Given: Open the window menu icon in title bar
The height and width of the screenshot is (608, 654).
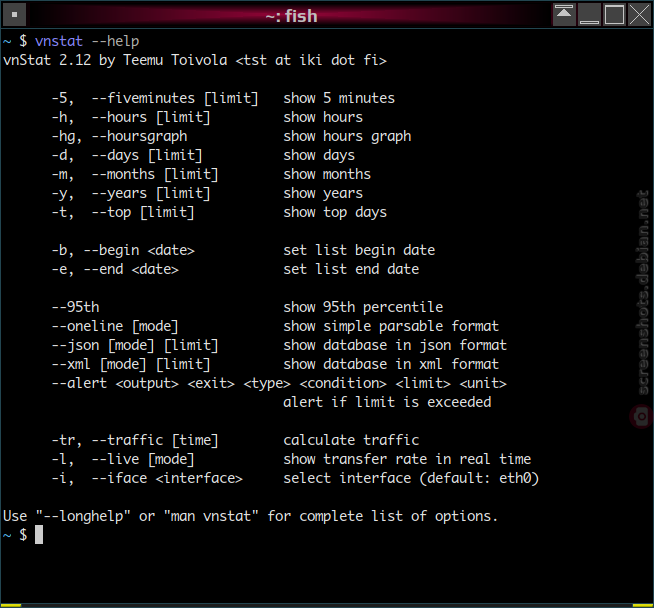Looking at the screenshot, I should [15, 15].
